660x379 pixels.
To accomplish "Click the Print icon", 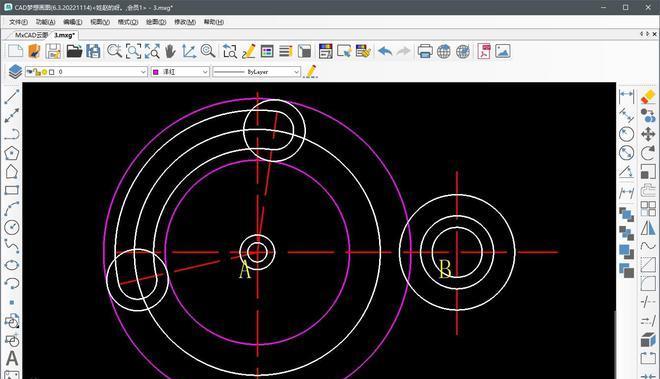I will pos(425,51).
